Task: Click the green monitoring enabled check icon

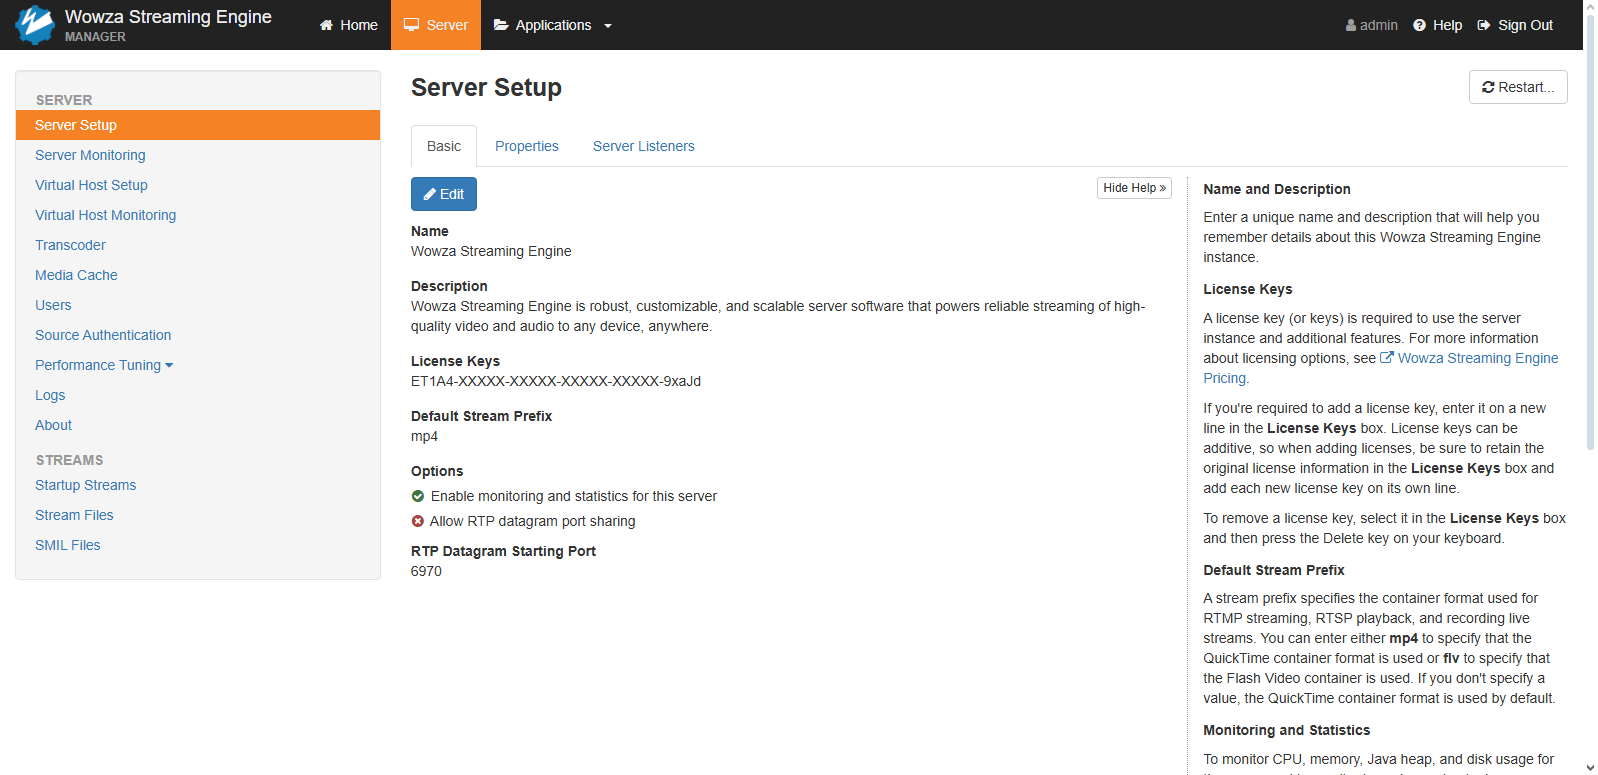Action: click(x=418, y=496)
